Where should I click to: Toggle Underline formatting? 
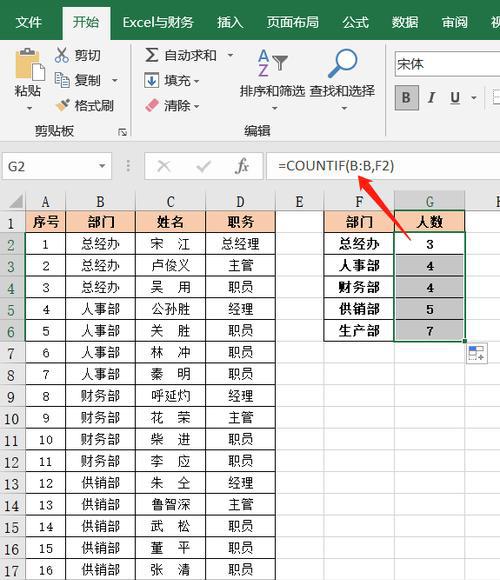[x=455, y=98]
